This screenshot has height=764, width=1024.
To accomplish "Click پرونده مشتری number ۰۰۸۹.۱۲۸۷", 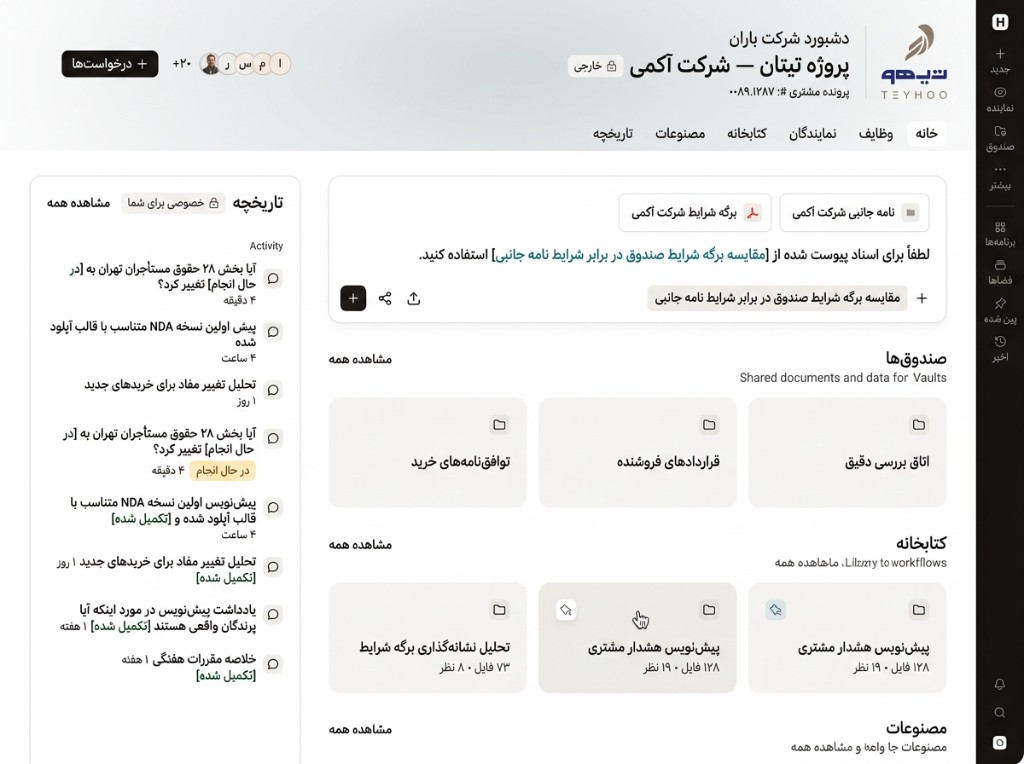I will 789,92.
